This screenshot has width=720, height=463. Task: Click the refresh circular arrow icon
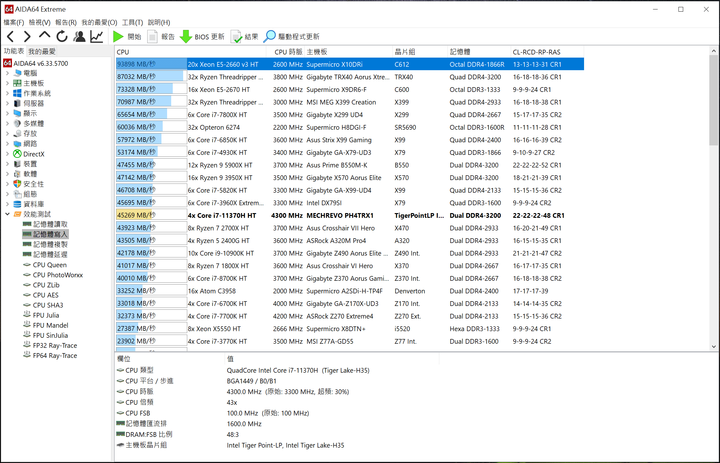62,36
